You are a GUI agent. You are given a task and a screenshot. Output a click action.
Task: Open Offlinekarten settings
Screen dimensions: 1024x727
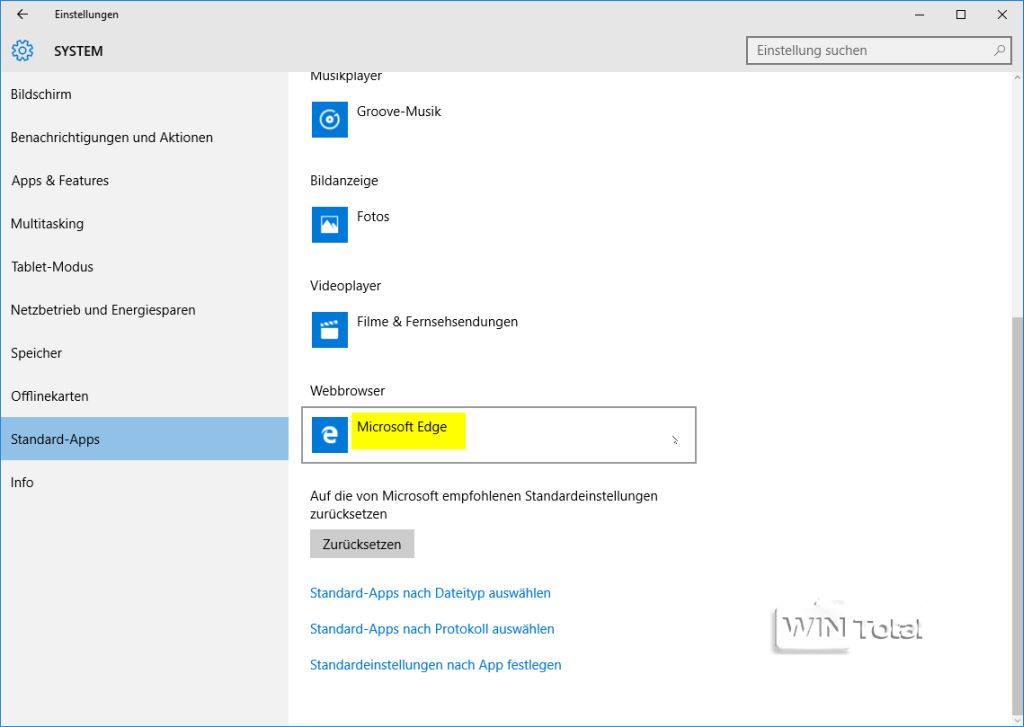pos(144,396)
